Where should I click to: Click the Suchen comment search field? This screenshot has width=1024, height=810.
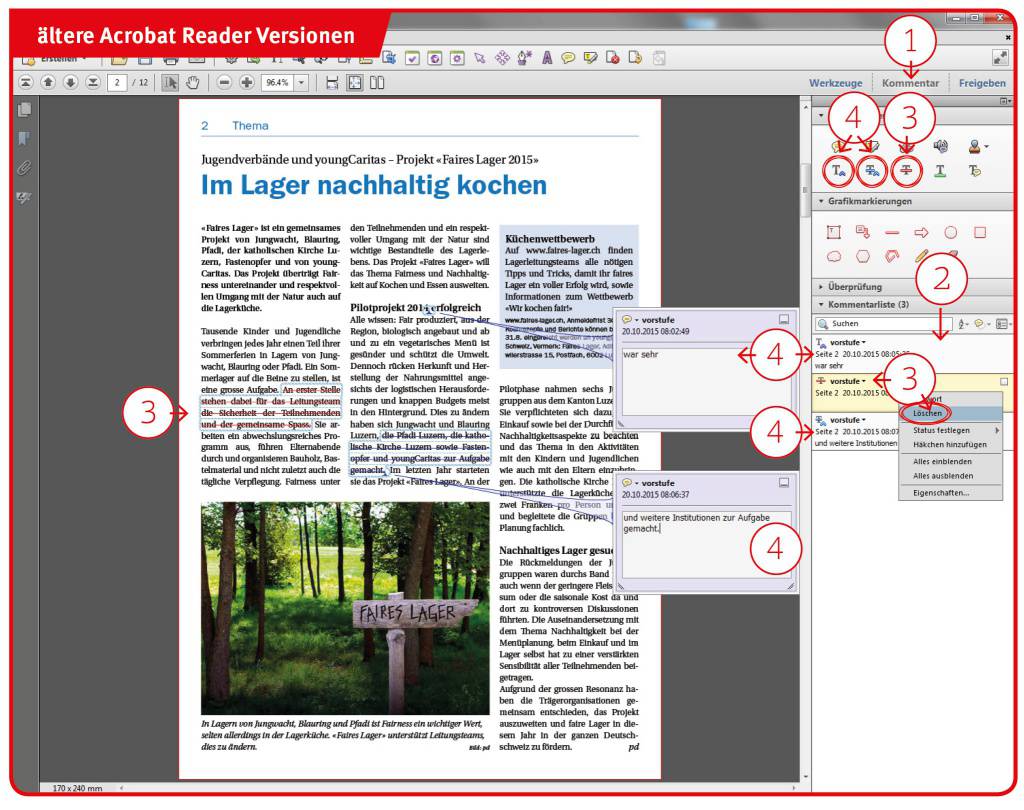pyautogui.click(x=883, y=324)
